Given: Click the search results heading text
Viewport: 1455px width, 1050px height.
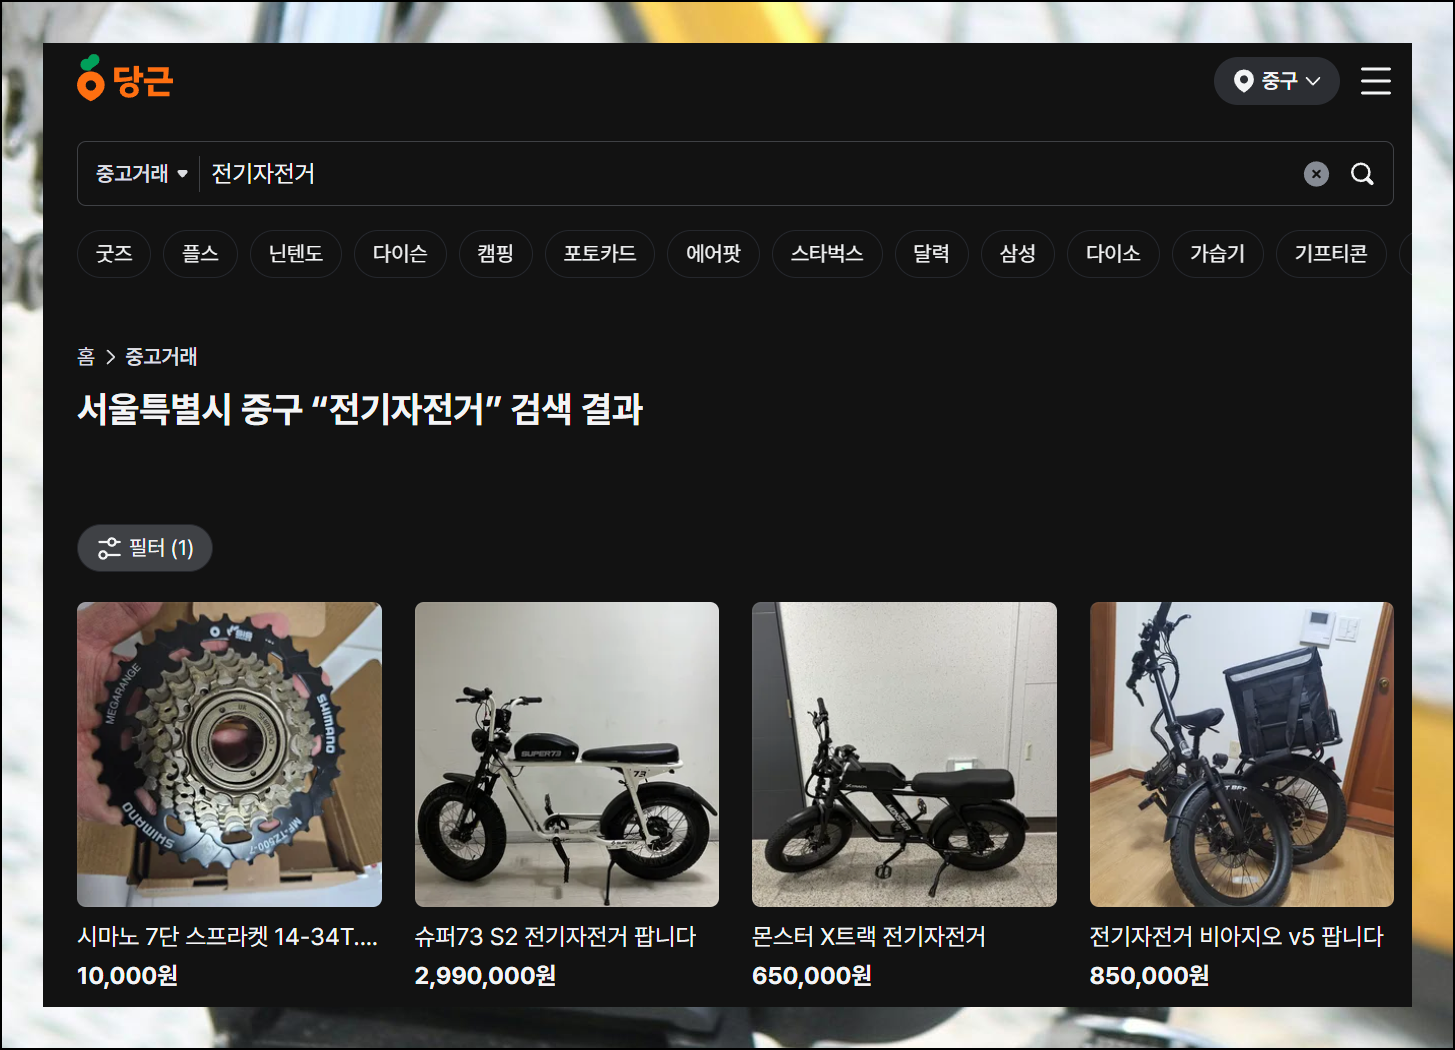Looking at the screenshot, I should point(360,409).
